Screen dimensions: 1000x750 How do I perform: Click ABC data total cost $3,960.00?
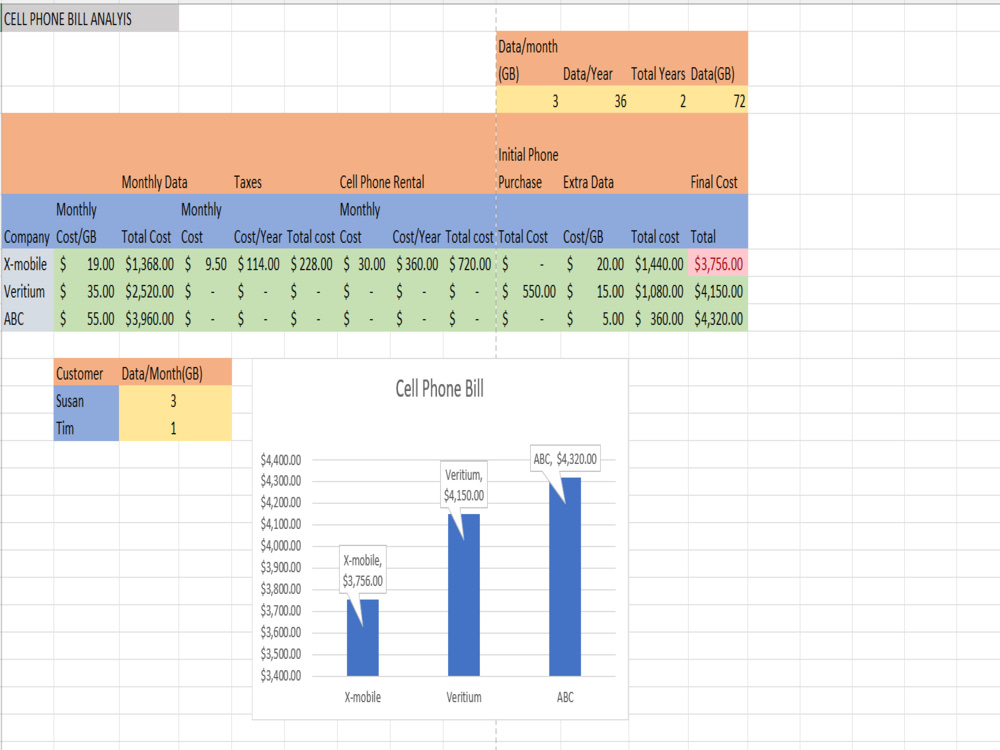[149, 318]
